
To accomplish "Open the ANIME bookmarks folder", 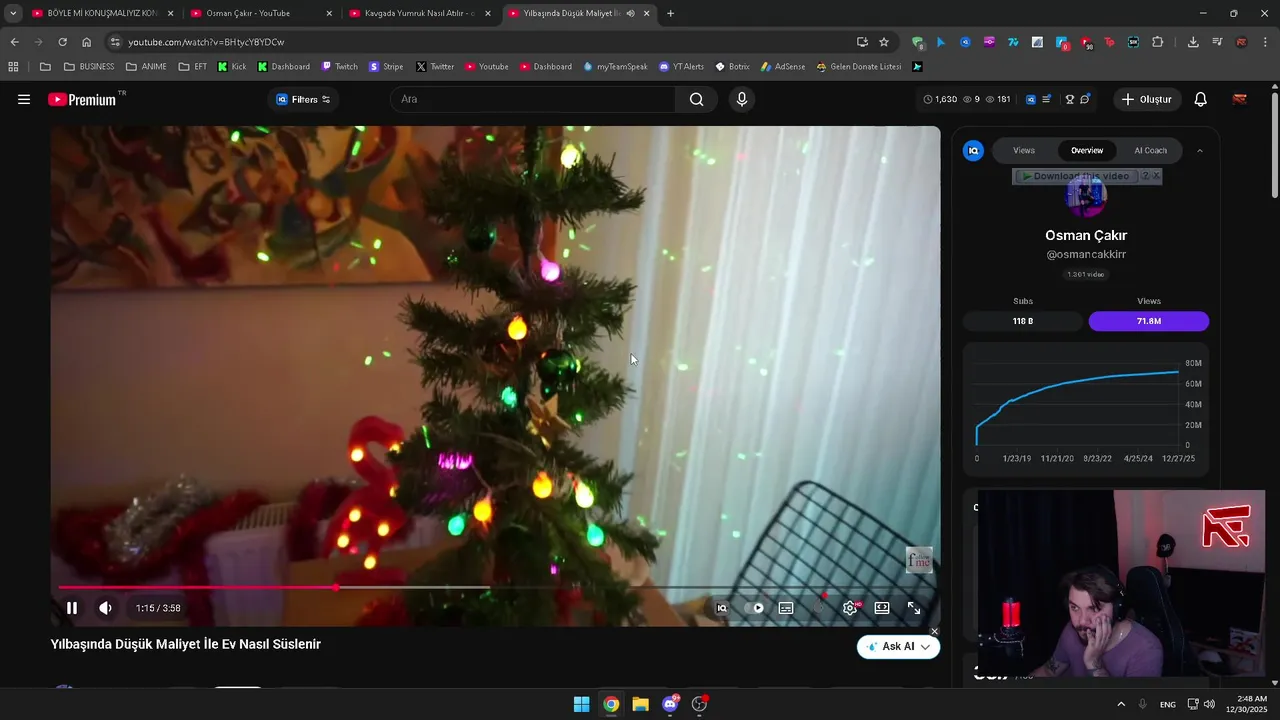I will (x=146, y=67).
